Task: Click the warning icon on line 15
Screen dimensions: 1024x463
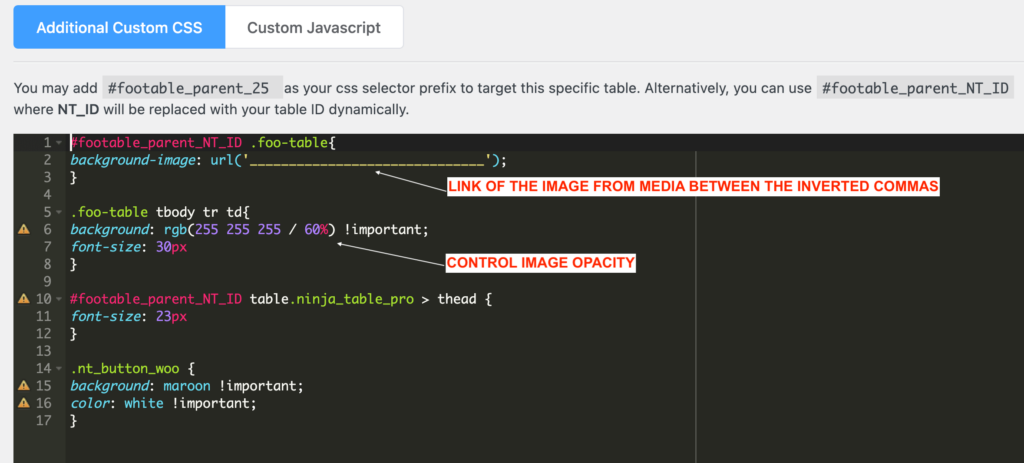Action: tap(24, 386)
